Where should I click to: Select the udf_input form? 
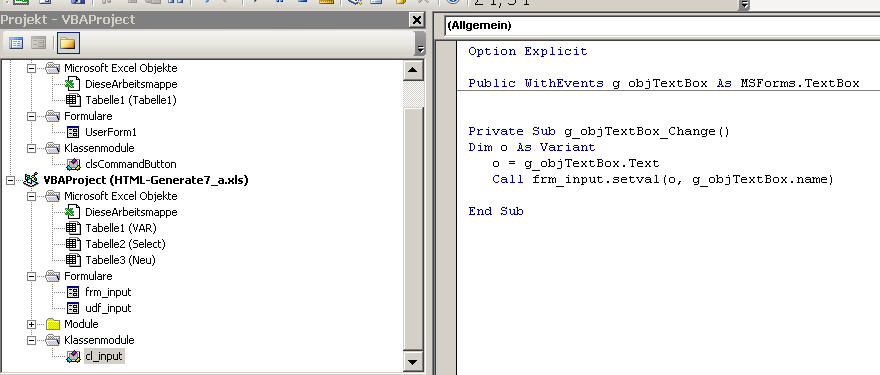pyautogui.click(x=108, y=308)
